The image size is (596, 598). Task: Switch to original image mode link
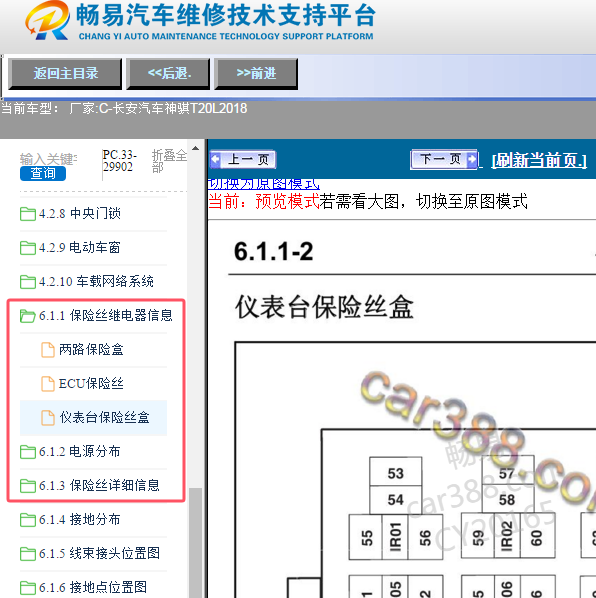pos(264,184)
